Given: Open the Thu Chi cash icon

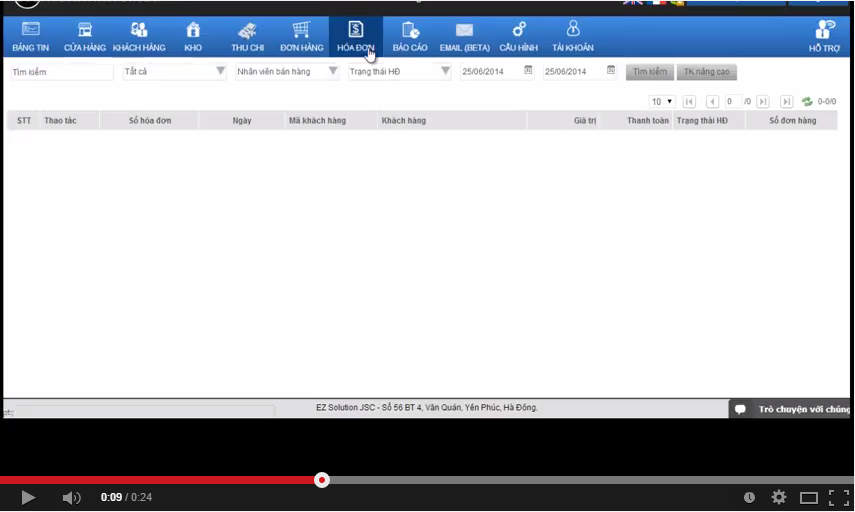Looking at the screenshot, I should coord(247,31).
